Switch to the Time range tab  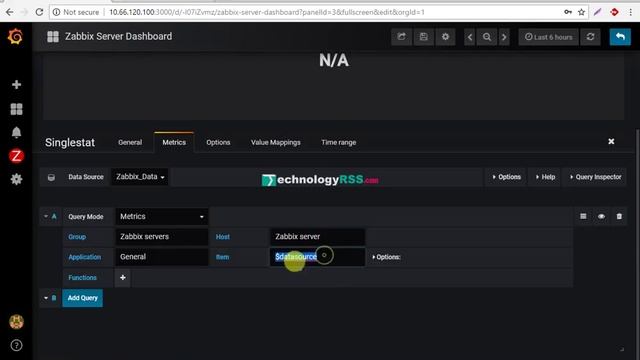tap(338, 142)
